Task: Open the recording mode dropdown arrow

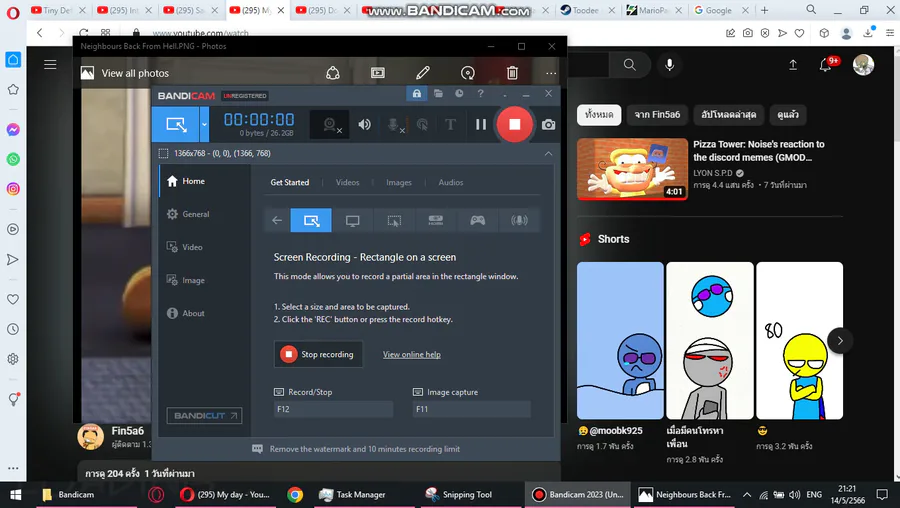Action: pyautogui.click(x=204, y=124)
